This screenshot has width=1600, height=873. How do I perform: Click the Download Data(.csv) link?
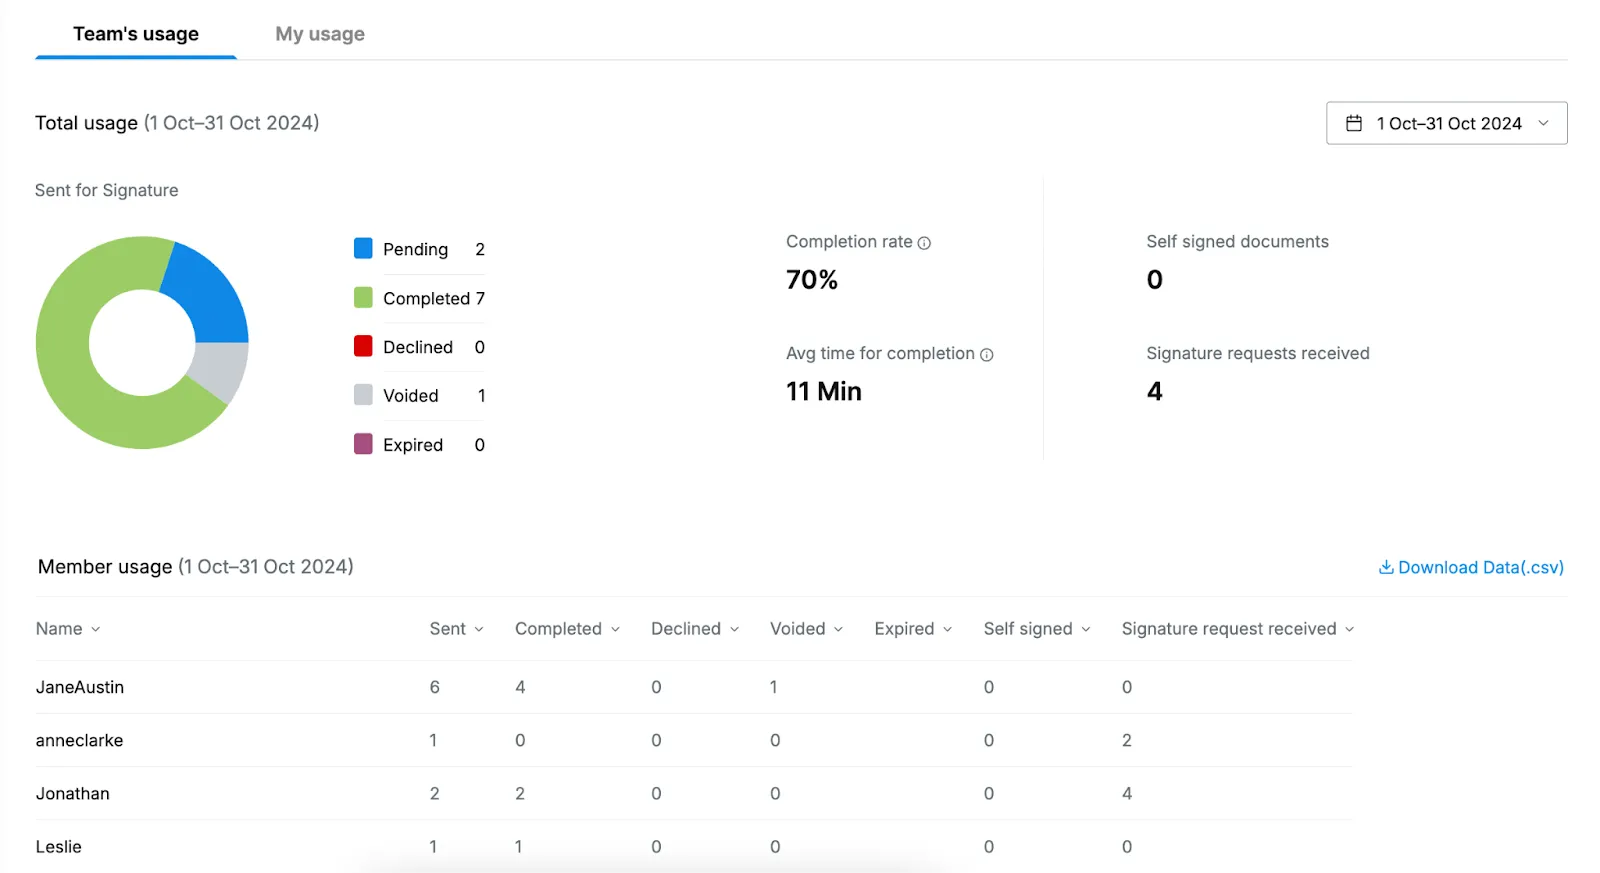click(x=1471, y=567)
